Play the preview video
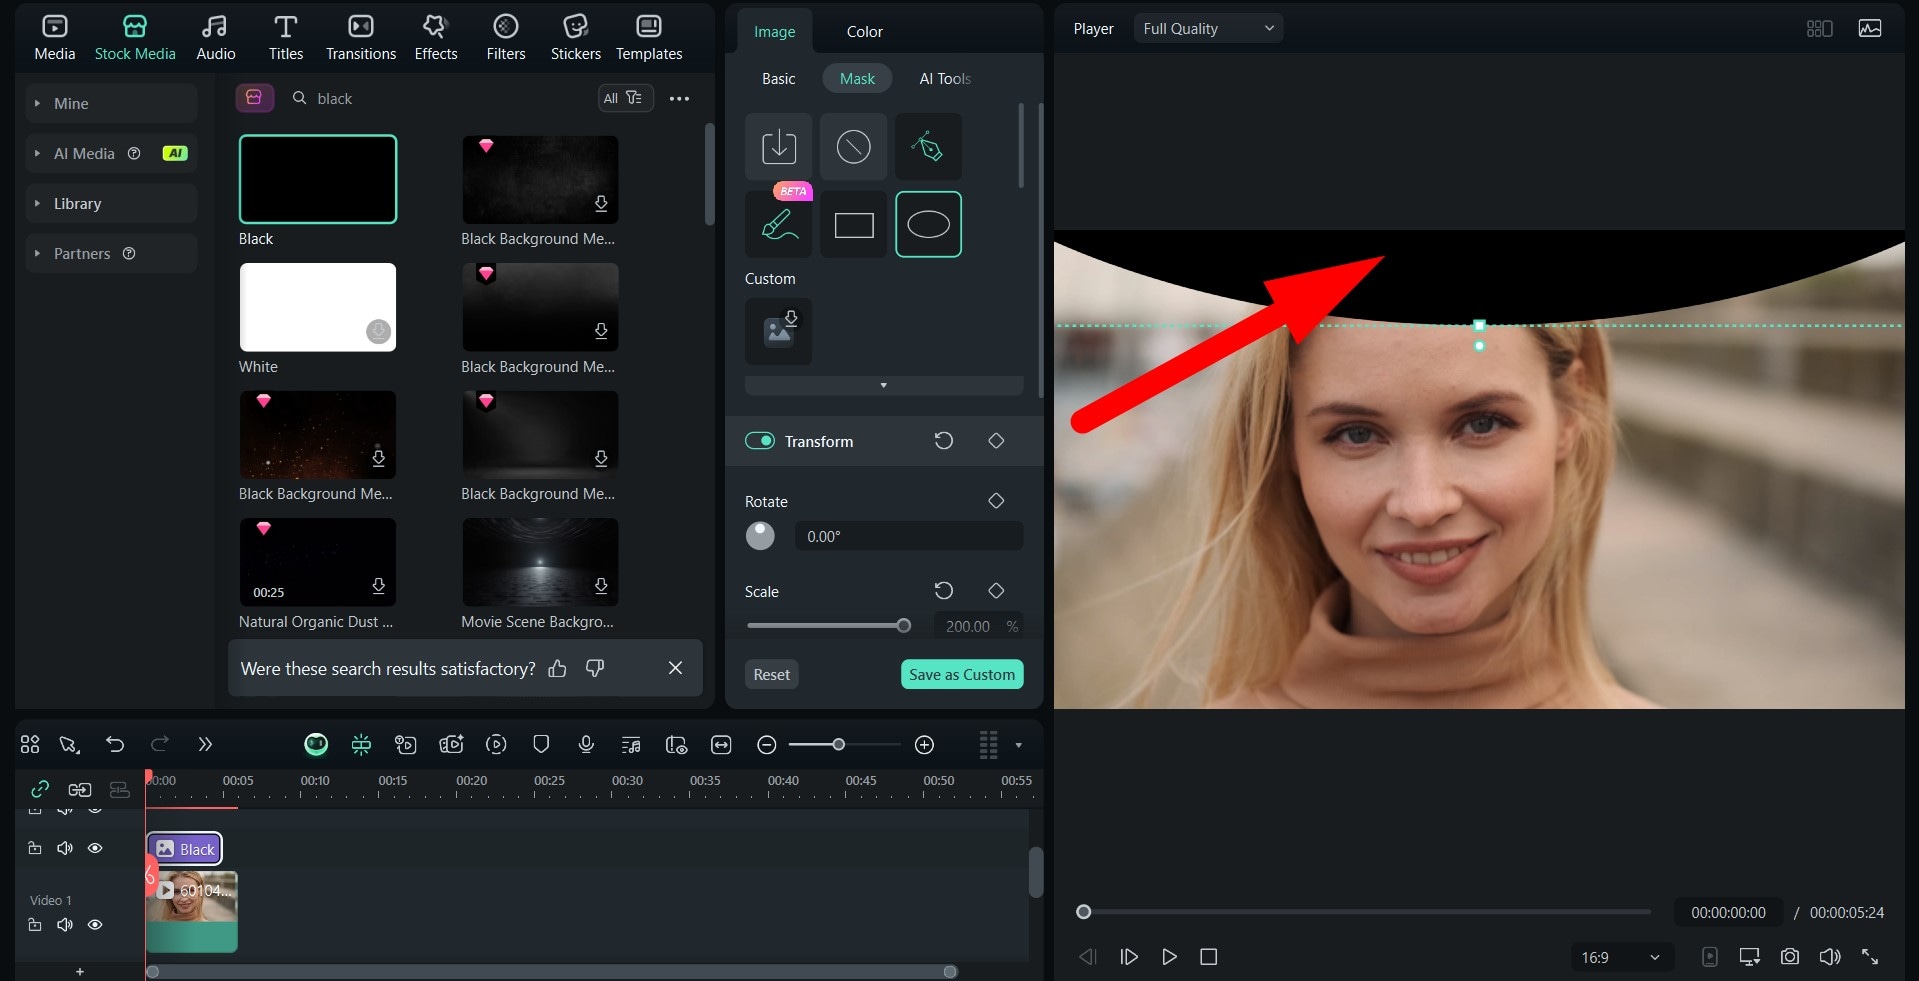 tap(1168, 957)
